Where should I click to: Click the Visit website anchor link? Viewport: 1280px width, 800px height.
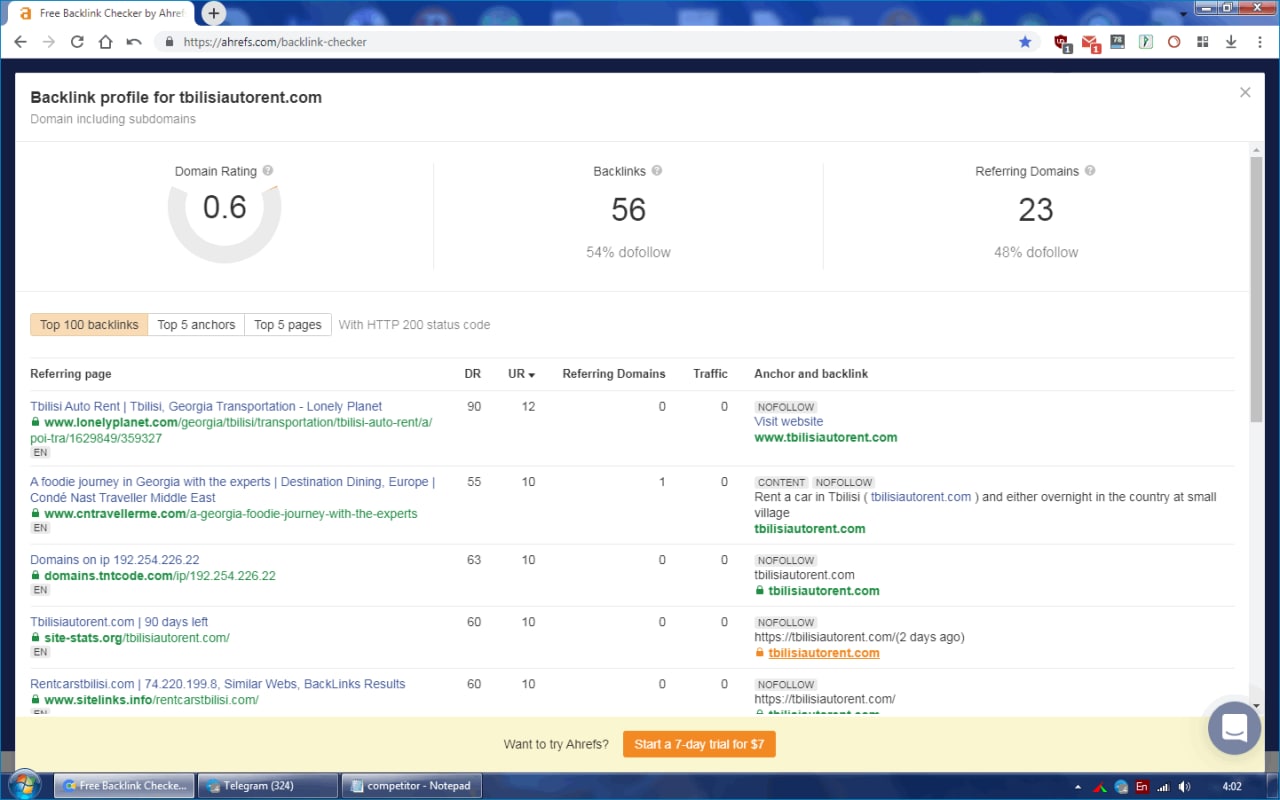coord(789,422)
